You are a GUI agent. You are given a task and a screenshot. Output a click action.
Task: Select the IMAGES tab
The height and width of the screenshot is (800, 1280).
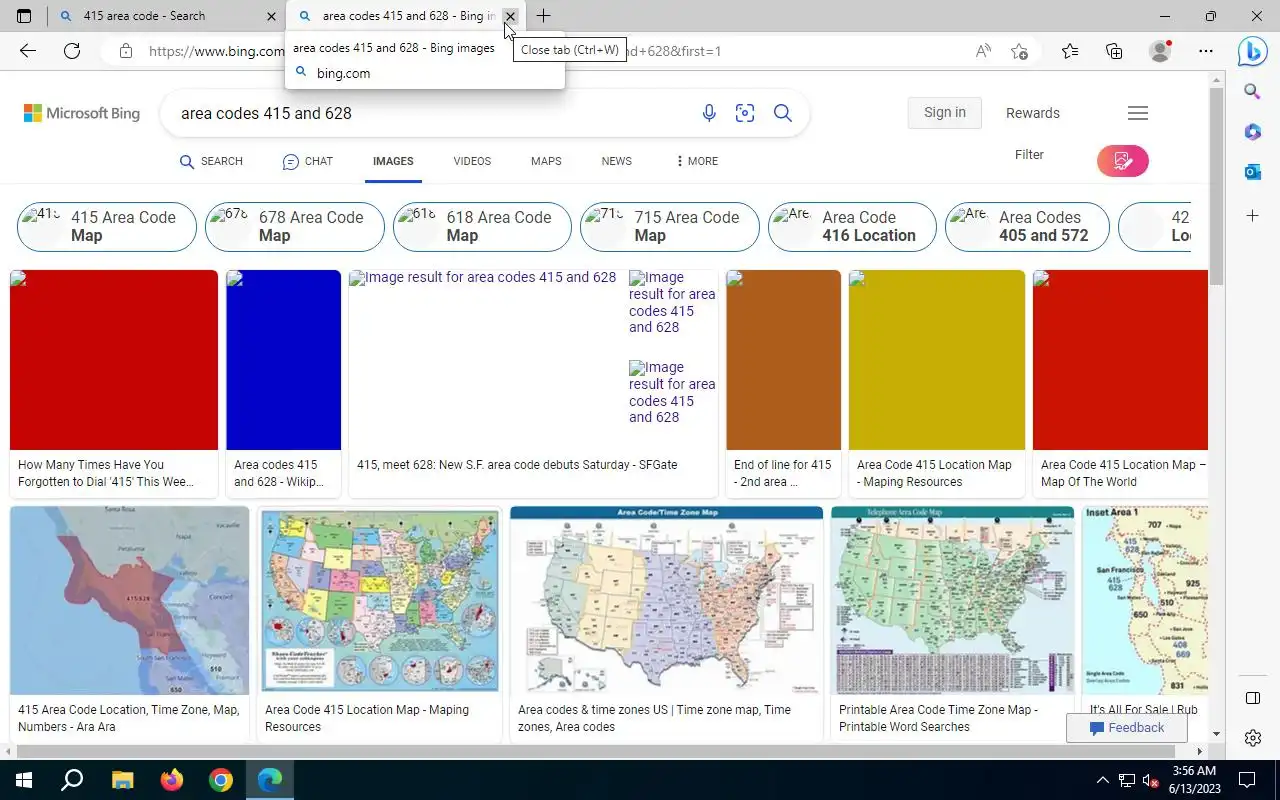click(393, 161)
